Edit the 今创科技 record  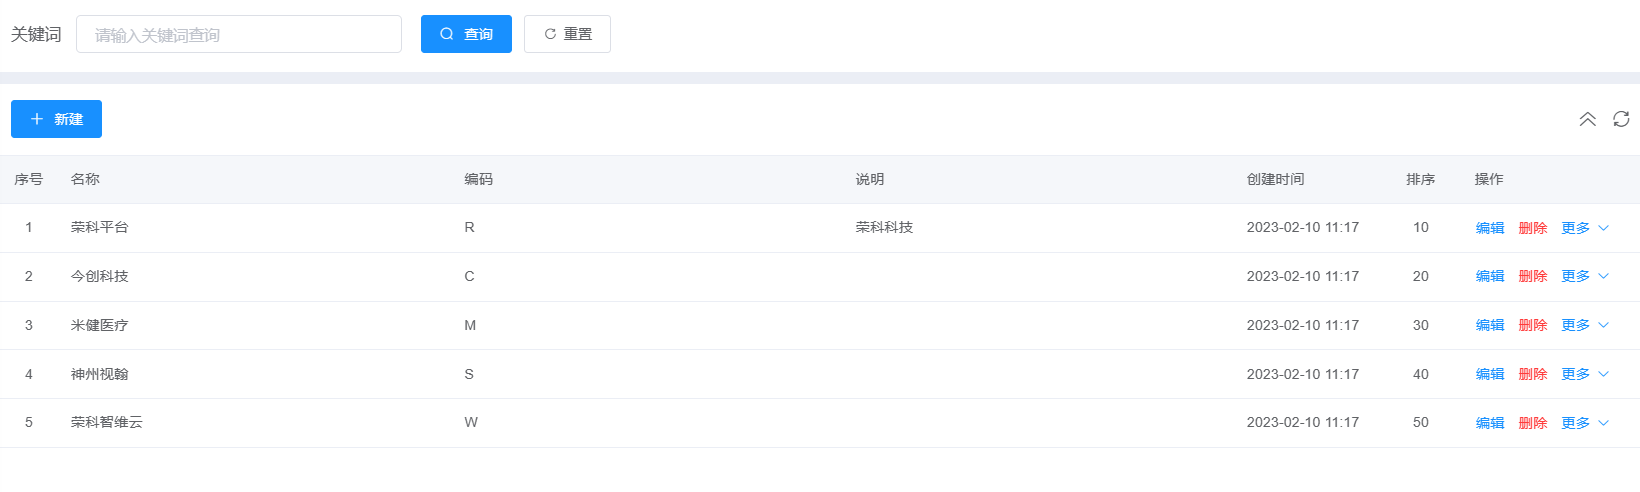[x=1489, y=276]
